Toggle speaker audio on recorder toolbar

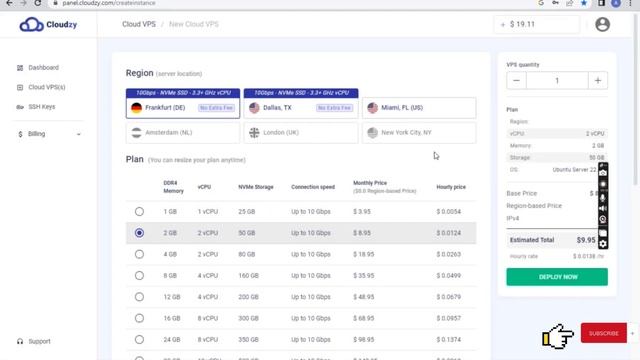pyautogui.click(x=603, y=209)
